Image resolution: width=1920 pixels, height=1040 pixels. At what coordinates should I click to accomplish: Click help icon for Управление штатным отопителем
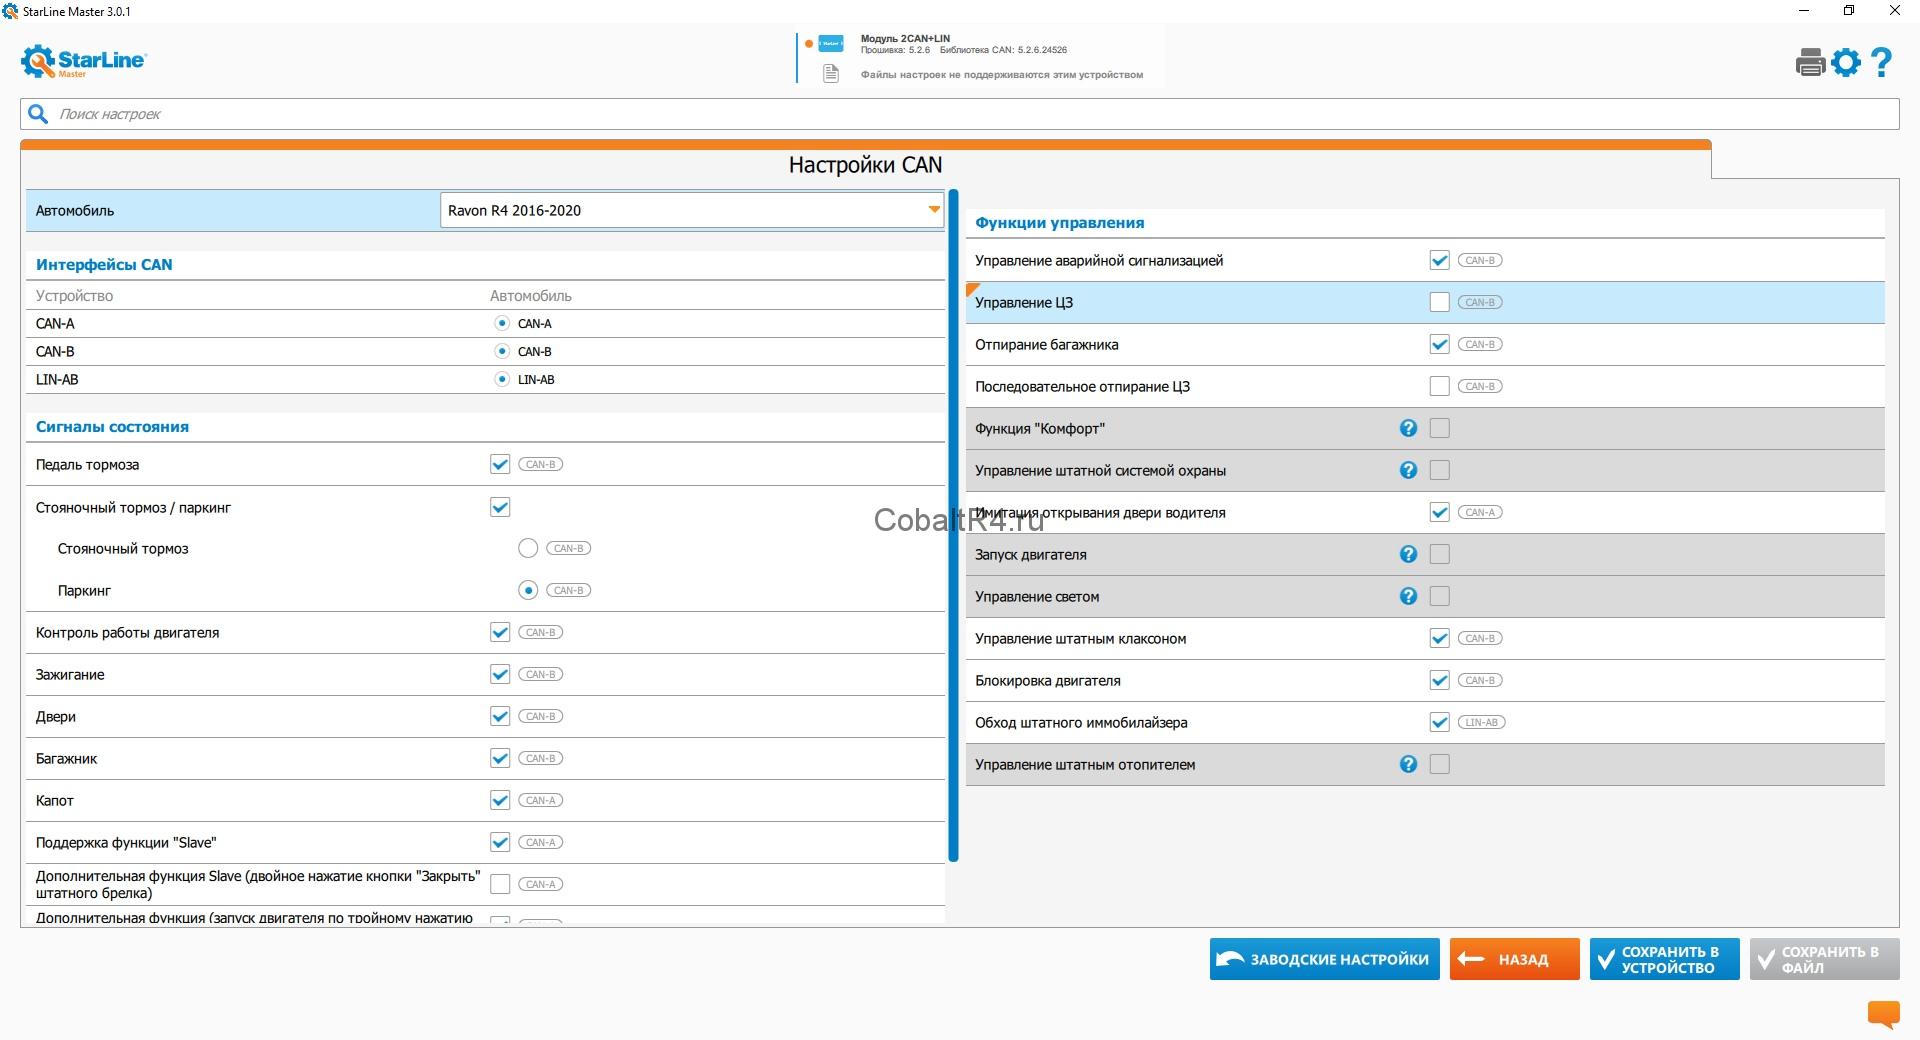coord(1408,764)
